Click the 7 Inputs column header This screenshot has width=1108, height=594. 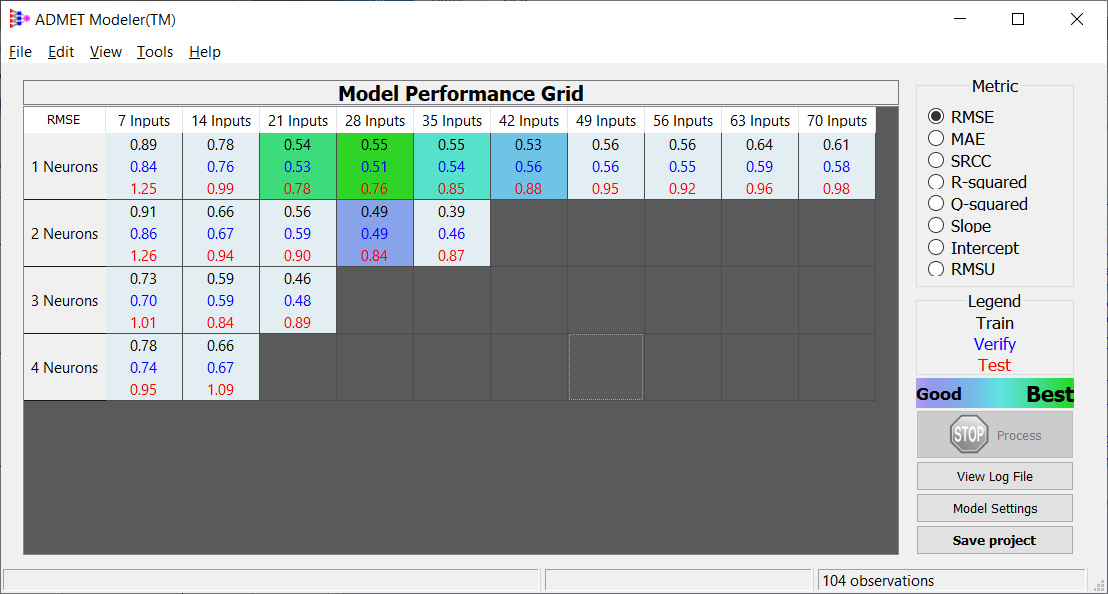coord(144,121)
